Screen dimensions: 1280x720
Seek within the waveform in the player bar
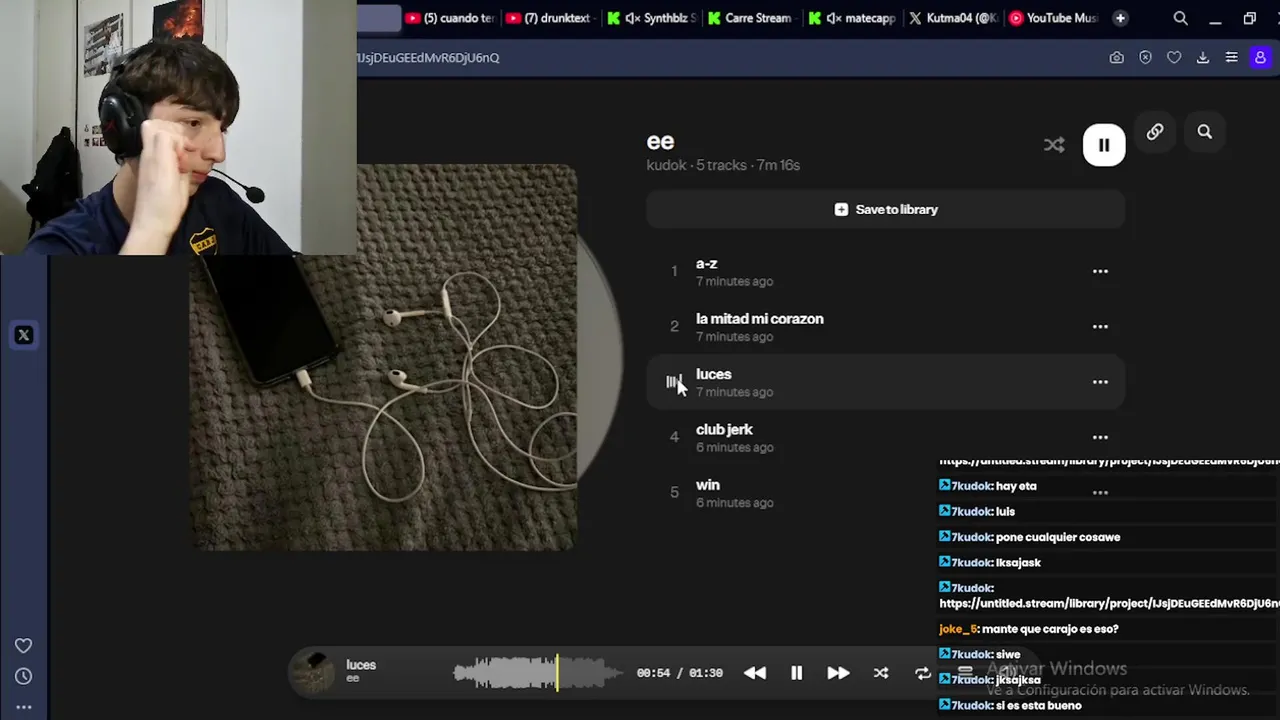(538, 673)
